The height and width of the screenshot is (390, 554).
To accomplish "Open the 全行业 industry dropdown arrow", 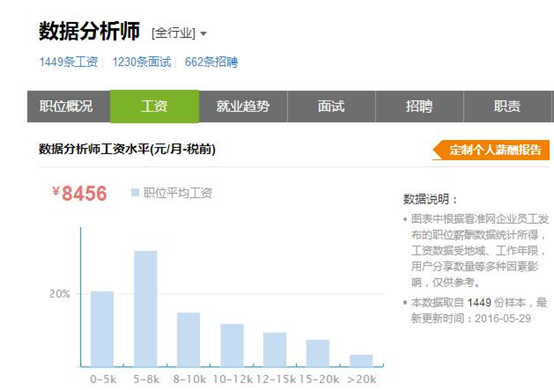I will coord(203,34).
